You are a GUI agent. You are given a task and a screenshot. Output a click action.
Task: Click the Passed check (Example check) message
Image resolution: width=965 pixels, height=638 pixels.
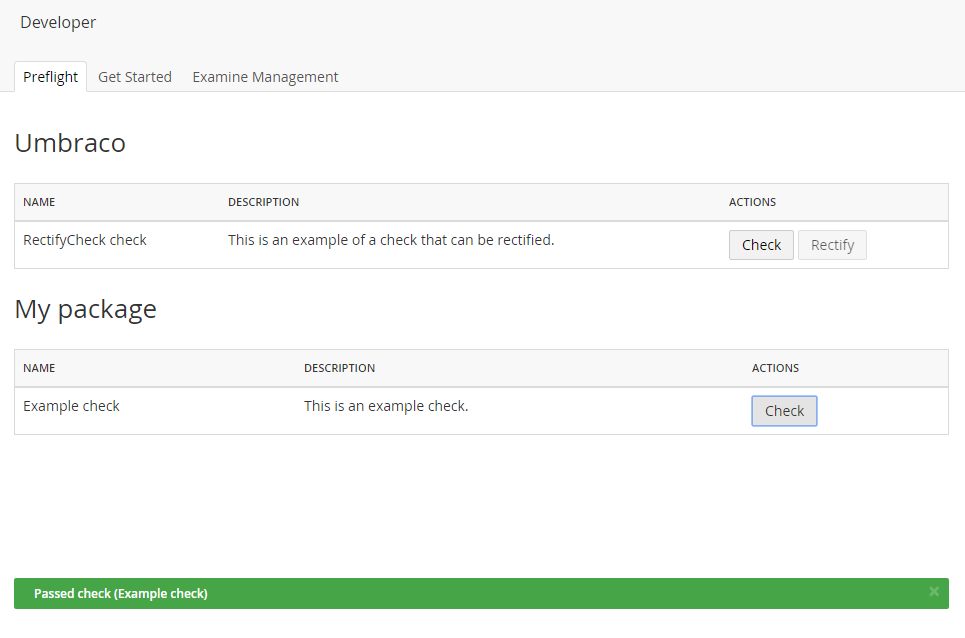pyautogui.click(x=121, y=594)
